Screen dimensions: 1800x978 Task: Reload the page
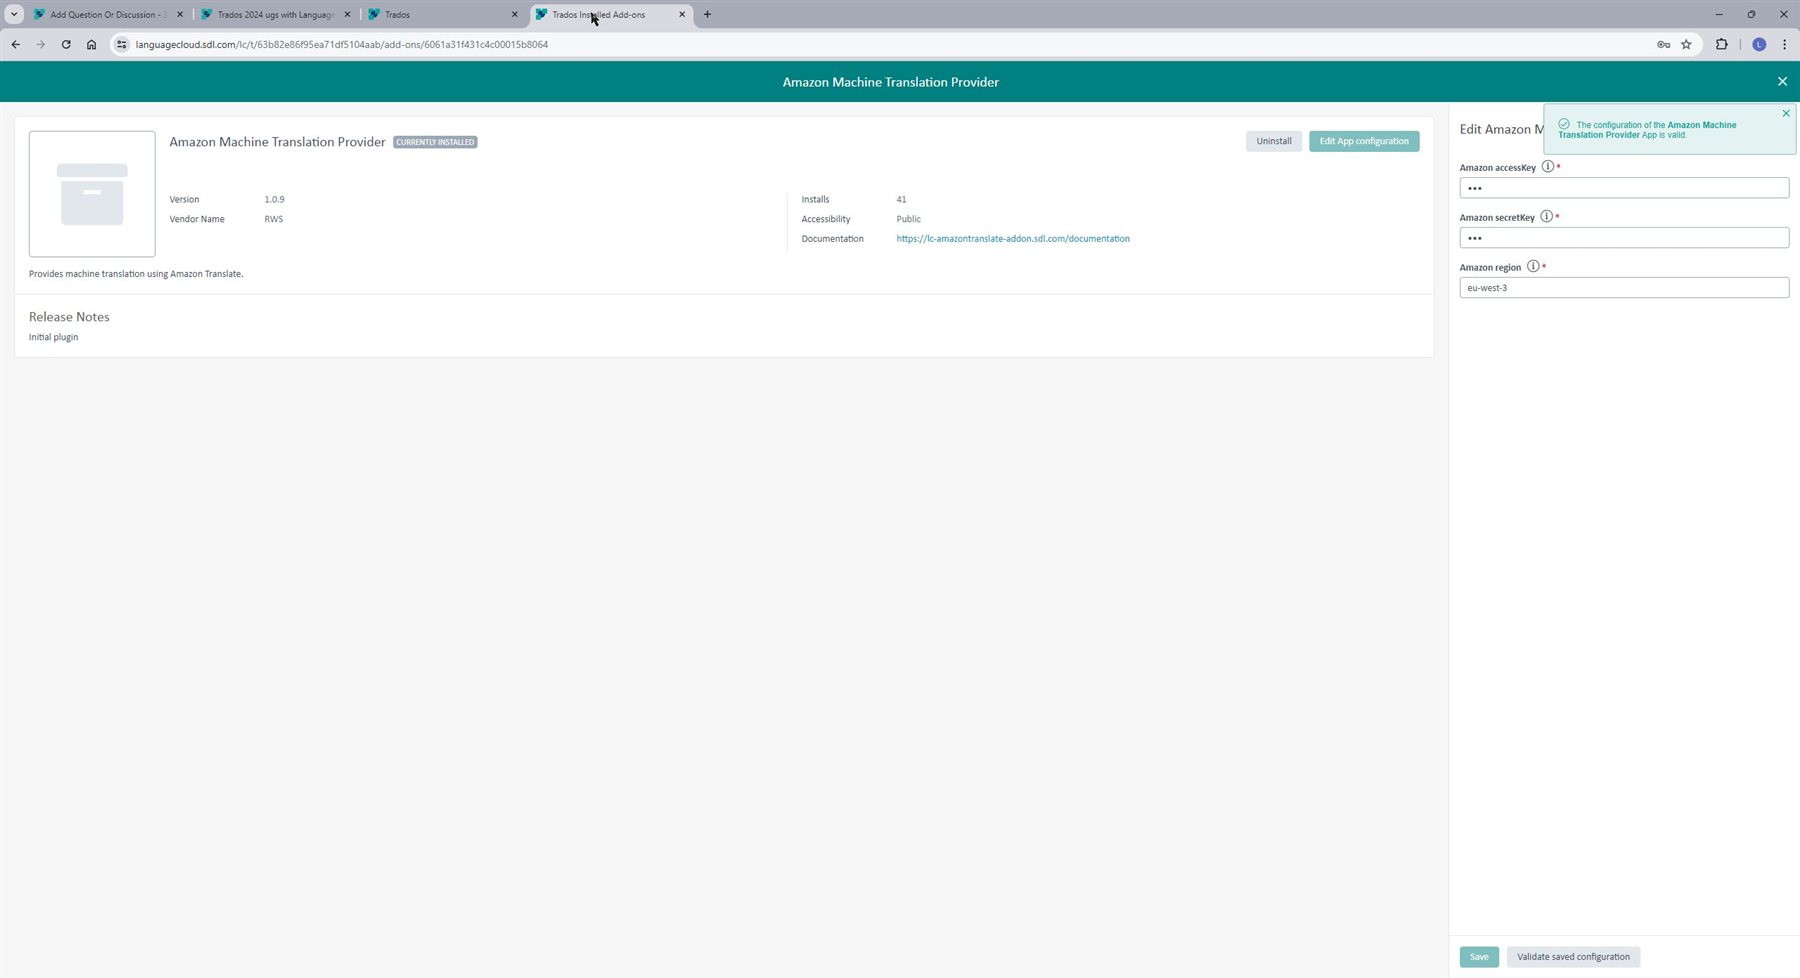point(66,45)
